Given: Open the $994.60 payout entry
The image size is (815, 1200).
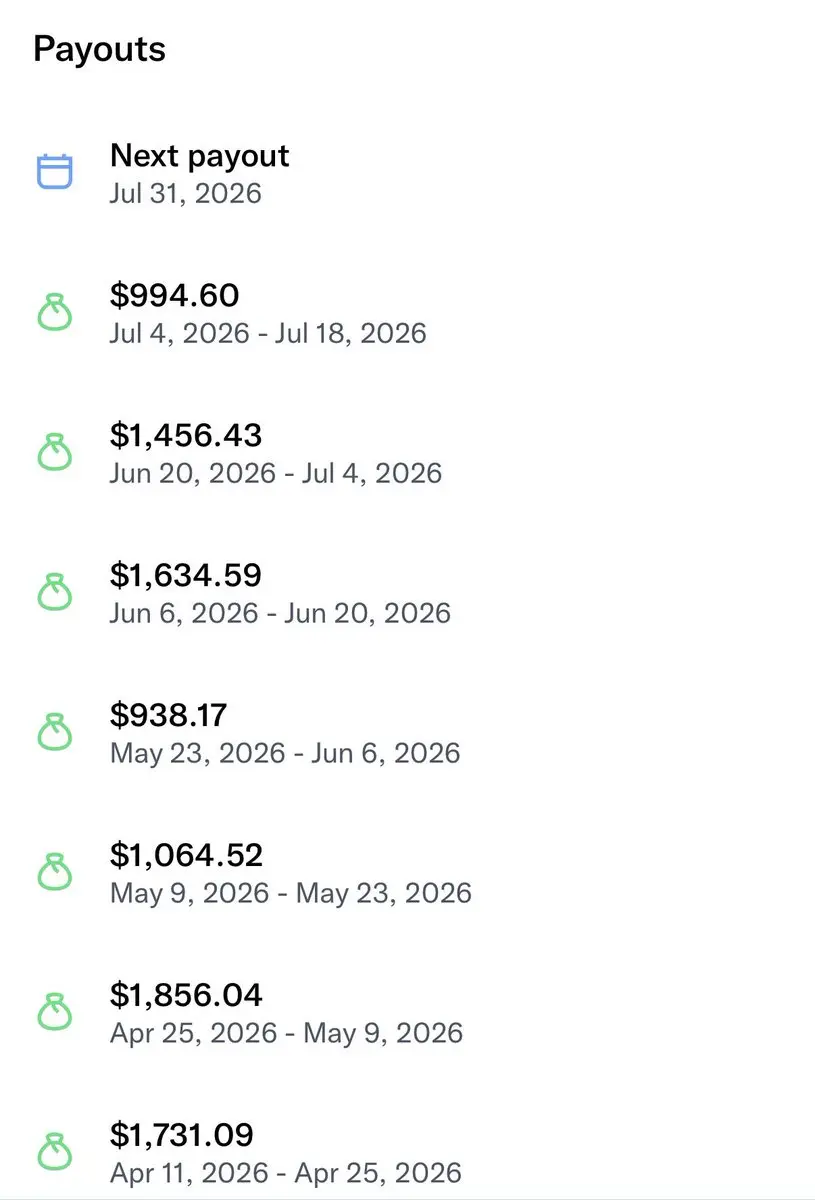Looking at the screenshot, I should [x=407, y=313].
